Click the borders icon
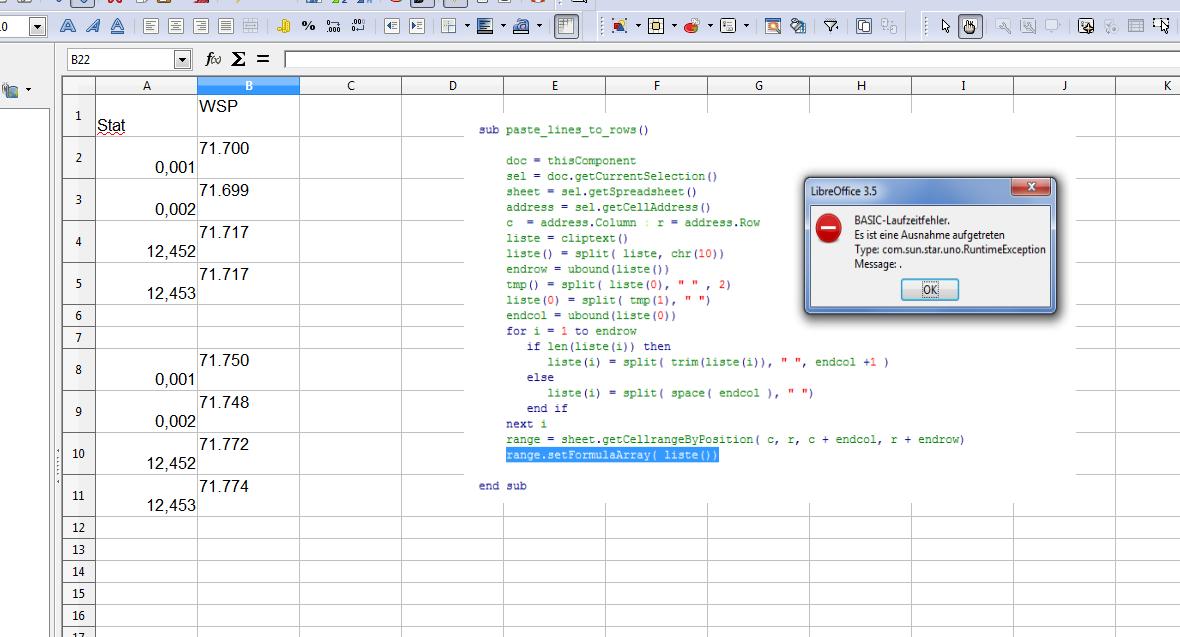The image size is (1180, 637). (449, 26)
